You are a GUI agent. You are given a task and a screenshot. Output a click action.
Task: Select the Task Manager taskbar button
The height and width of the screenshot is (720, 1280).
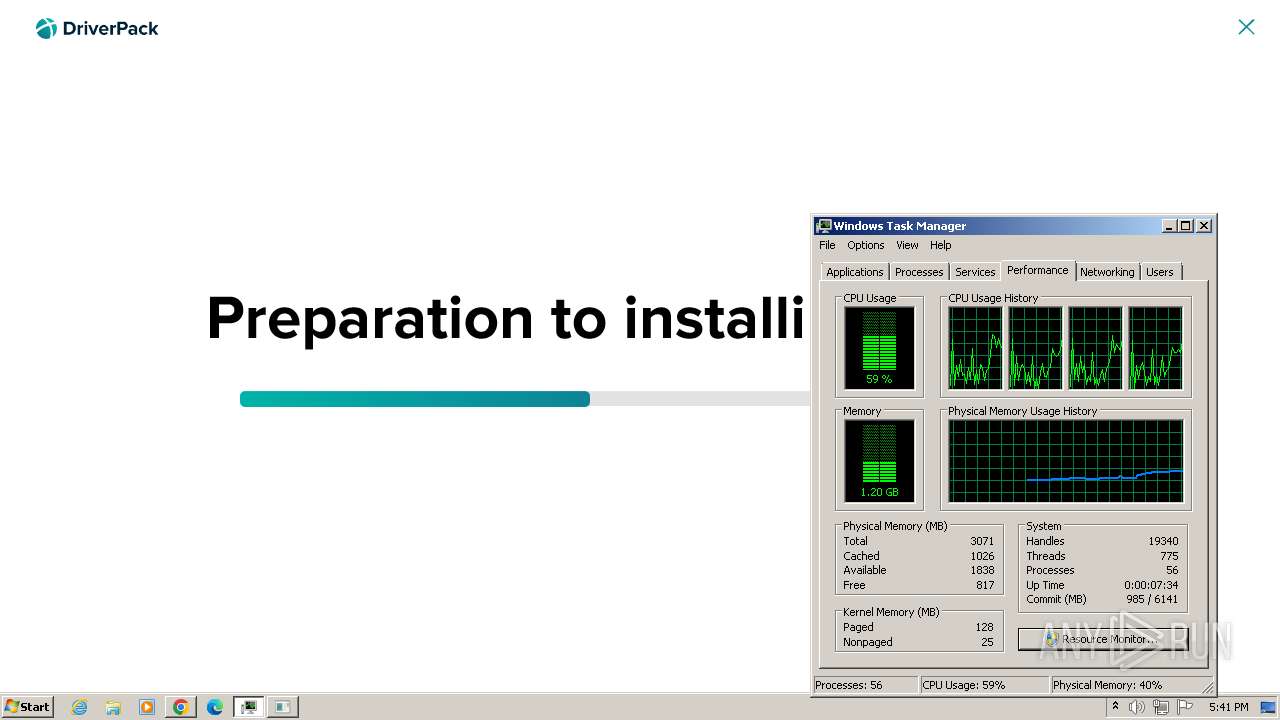pos(249,707)
